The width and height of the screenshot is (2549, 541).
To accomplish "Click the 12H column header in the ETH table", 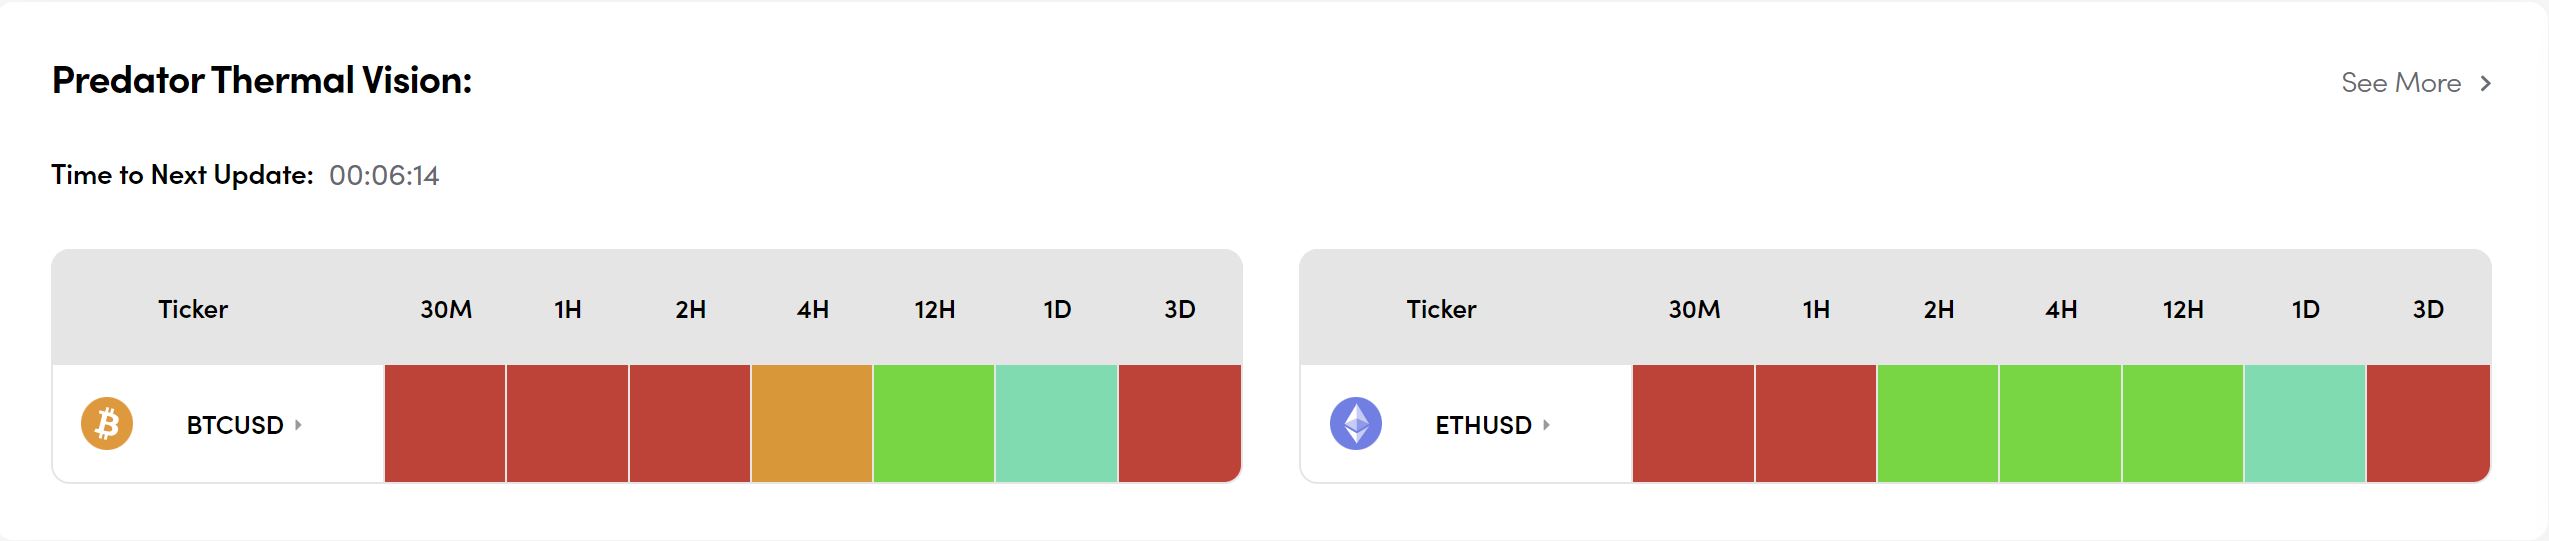I will pyautogui.click(x=2183, y=309).
